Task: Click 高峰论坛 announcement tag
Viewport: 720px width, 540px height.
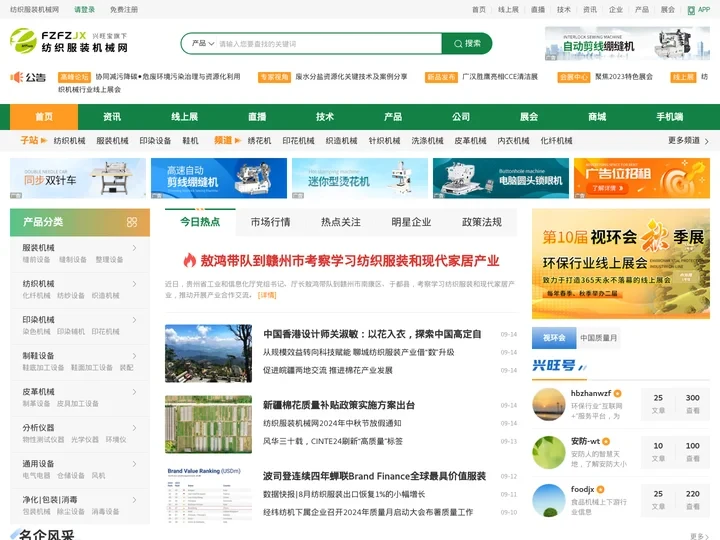Action: [74, 77]
